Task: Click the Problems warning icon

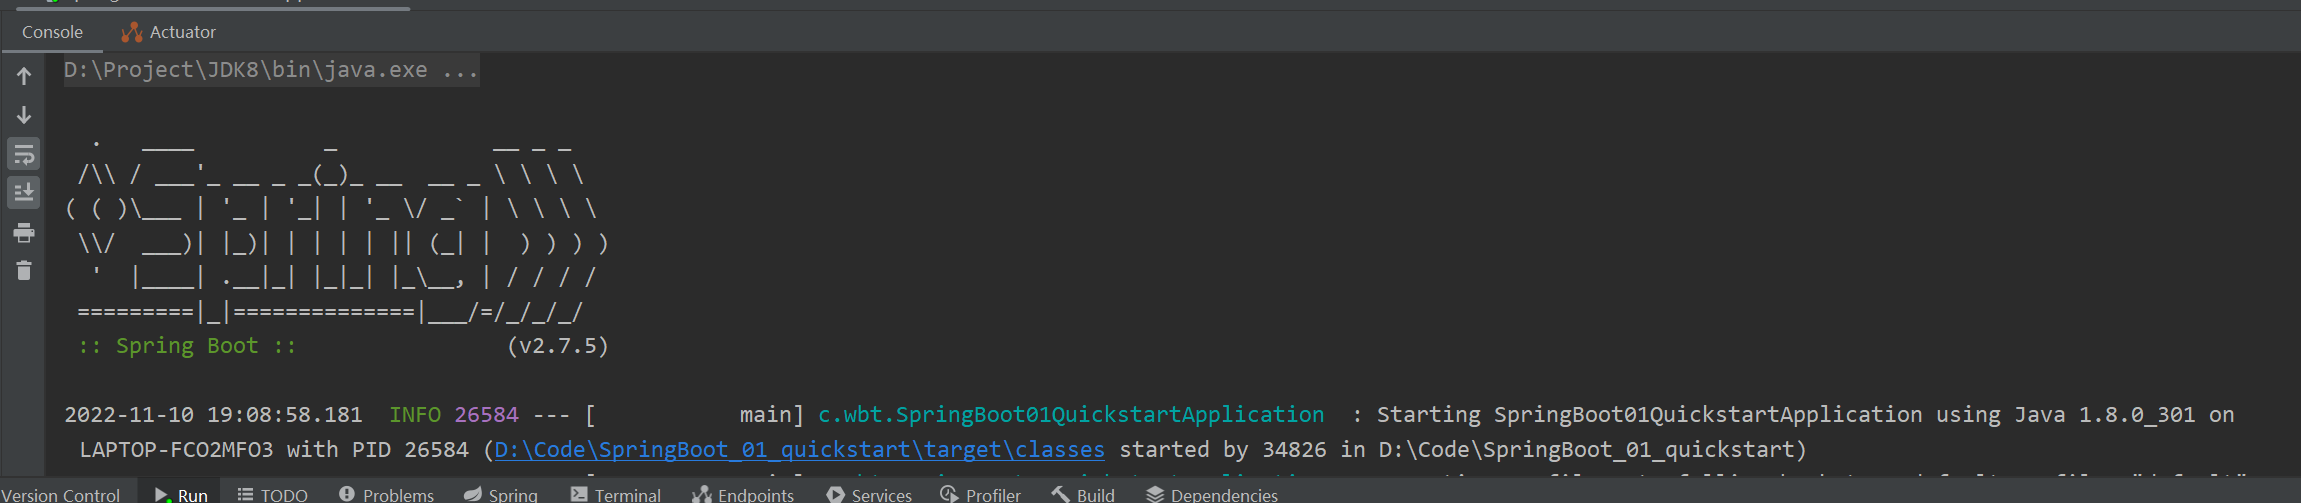Action: [347, 494]
